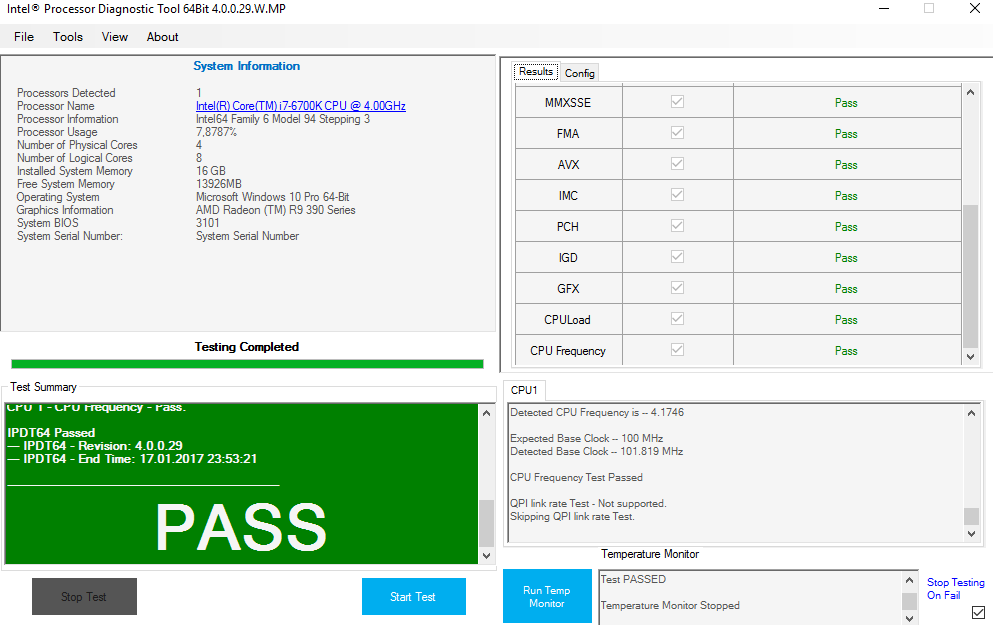The width and height of the screenshot is (993, 625).
Task: Click the Temperature Monitor scroll up arrow
Action: tap(909, 580)
